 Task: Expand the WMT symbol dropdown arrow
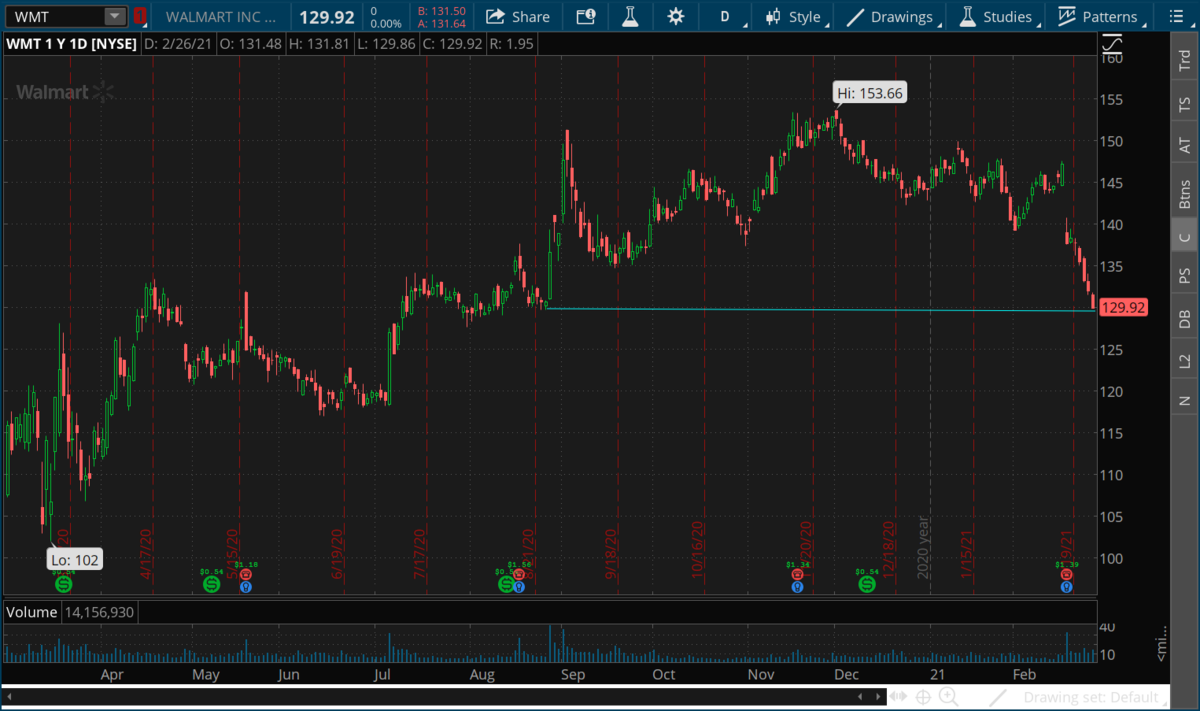115,16
